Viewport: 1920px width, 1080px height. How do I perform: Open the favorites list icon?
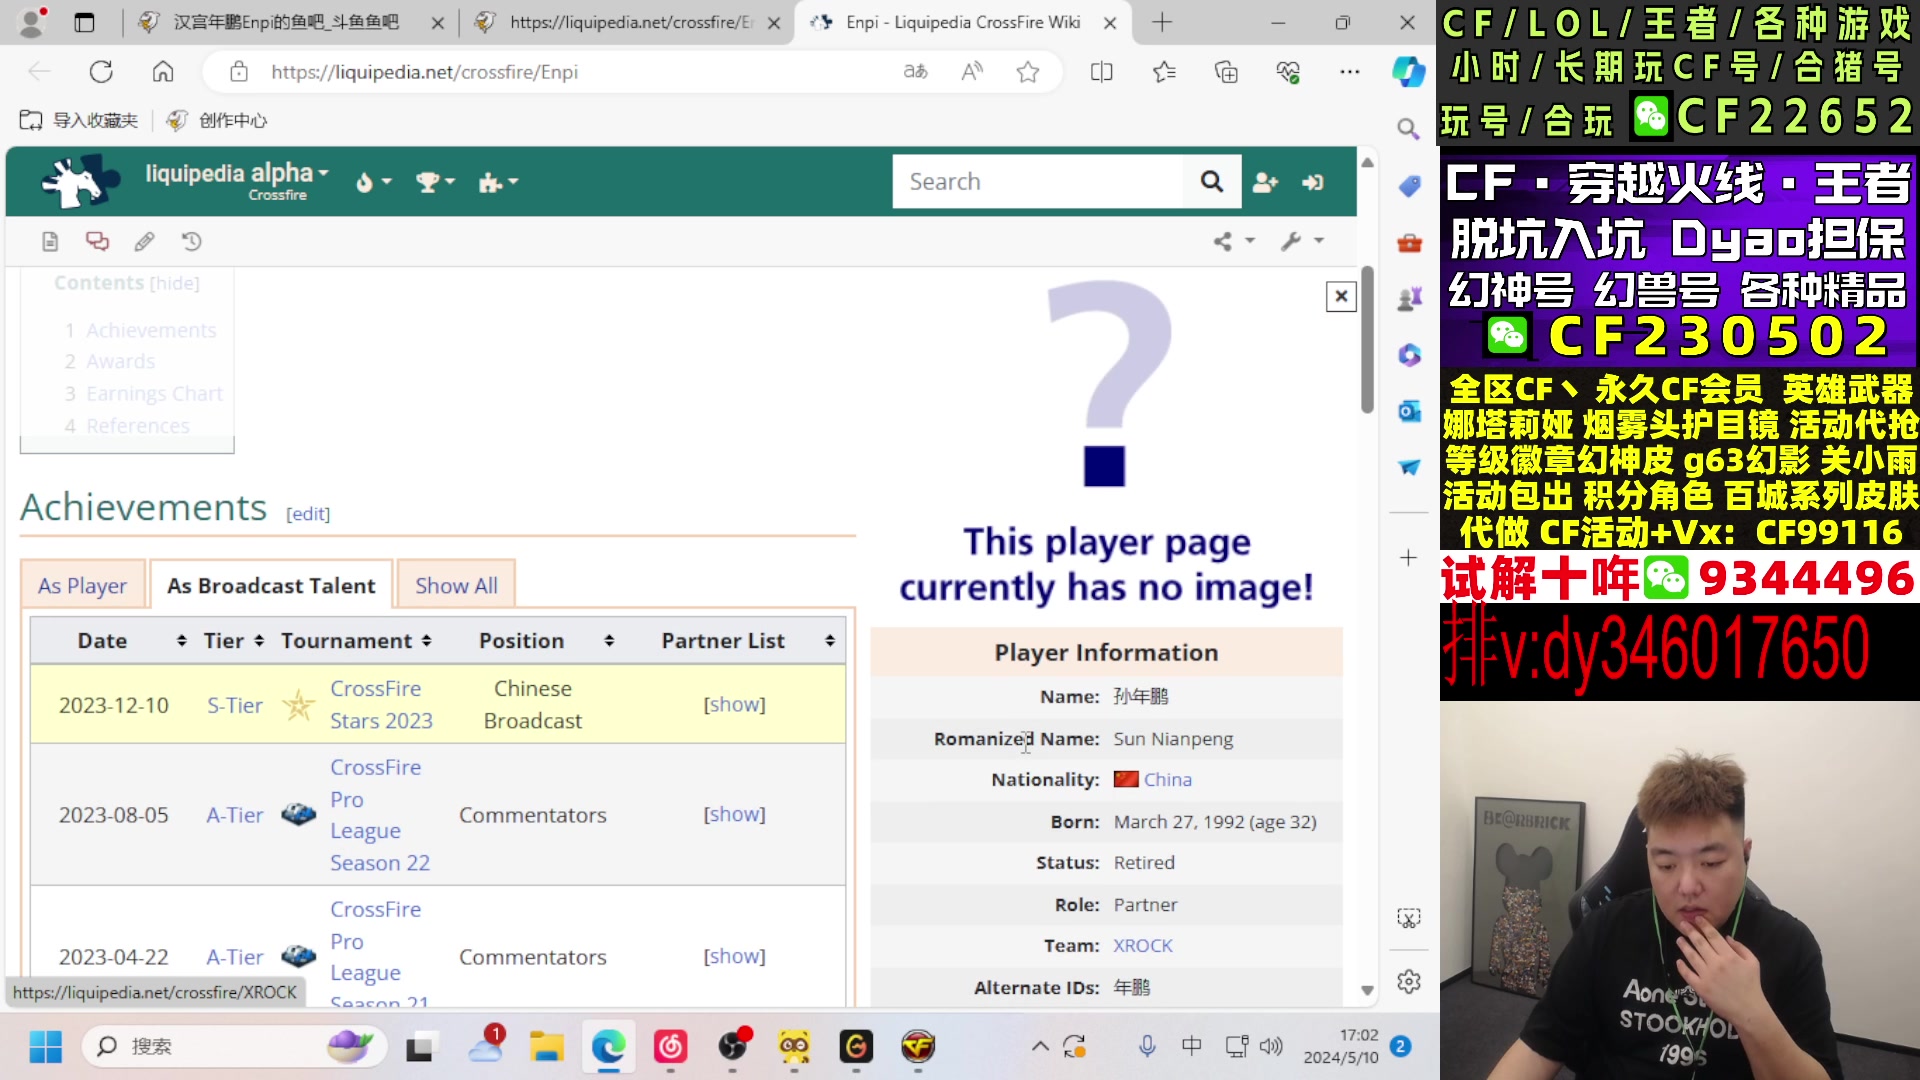click(1164, 72)
